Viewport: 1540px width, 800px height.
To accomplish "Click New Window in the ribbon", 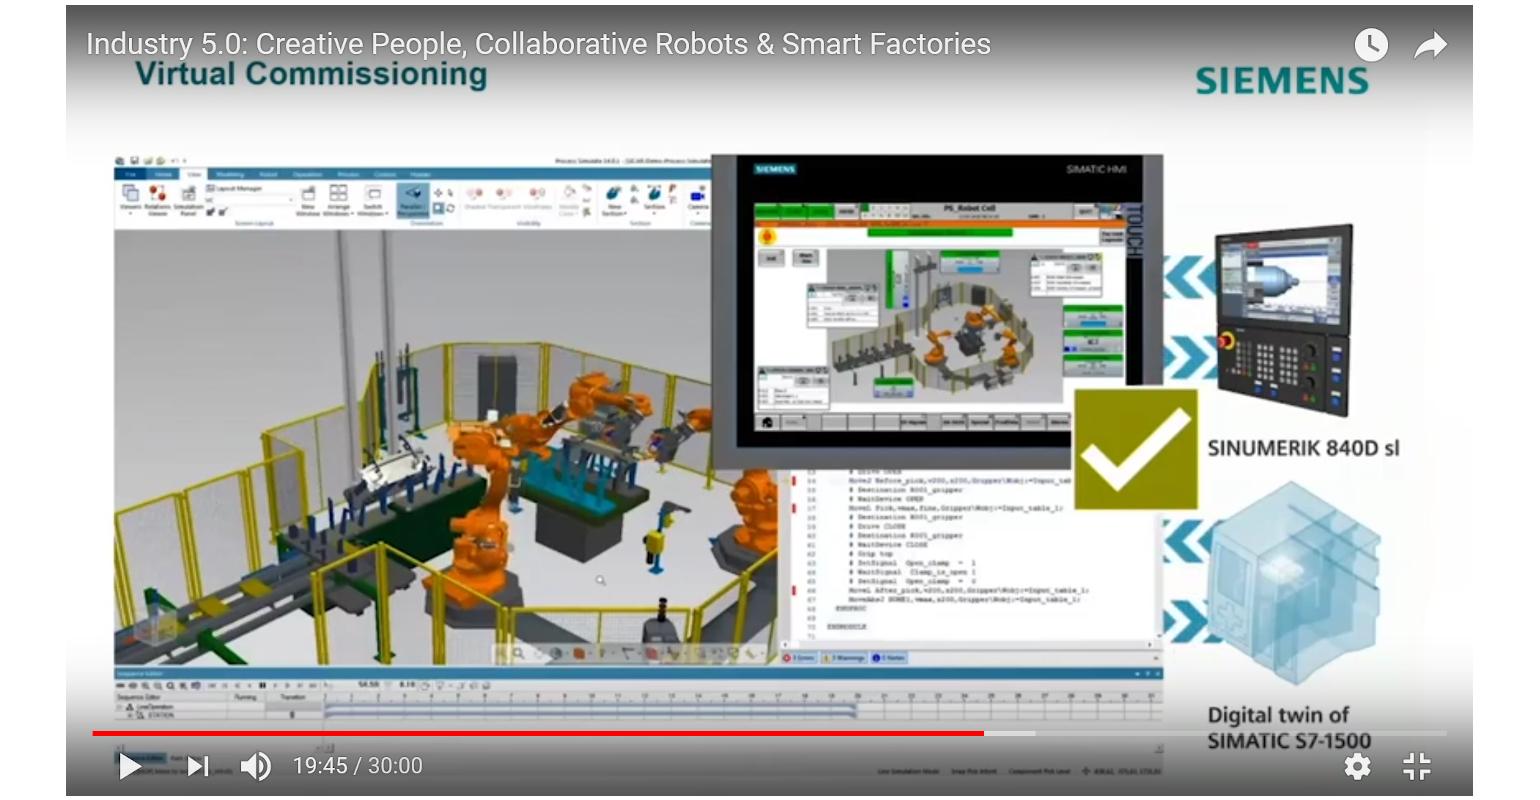I will tap(308, 200).
